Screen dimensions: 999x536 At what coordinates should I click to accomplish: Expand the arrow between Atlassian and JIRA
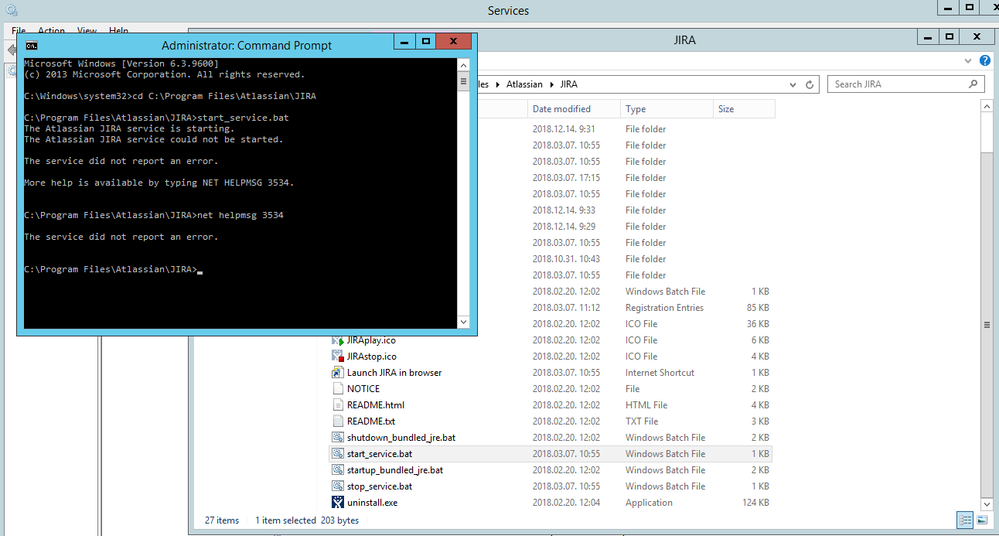pyautogui.click(x=551, y=84)
